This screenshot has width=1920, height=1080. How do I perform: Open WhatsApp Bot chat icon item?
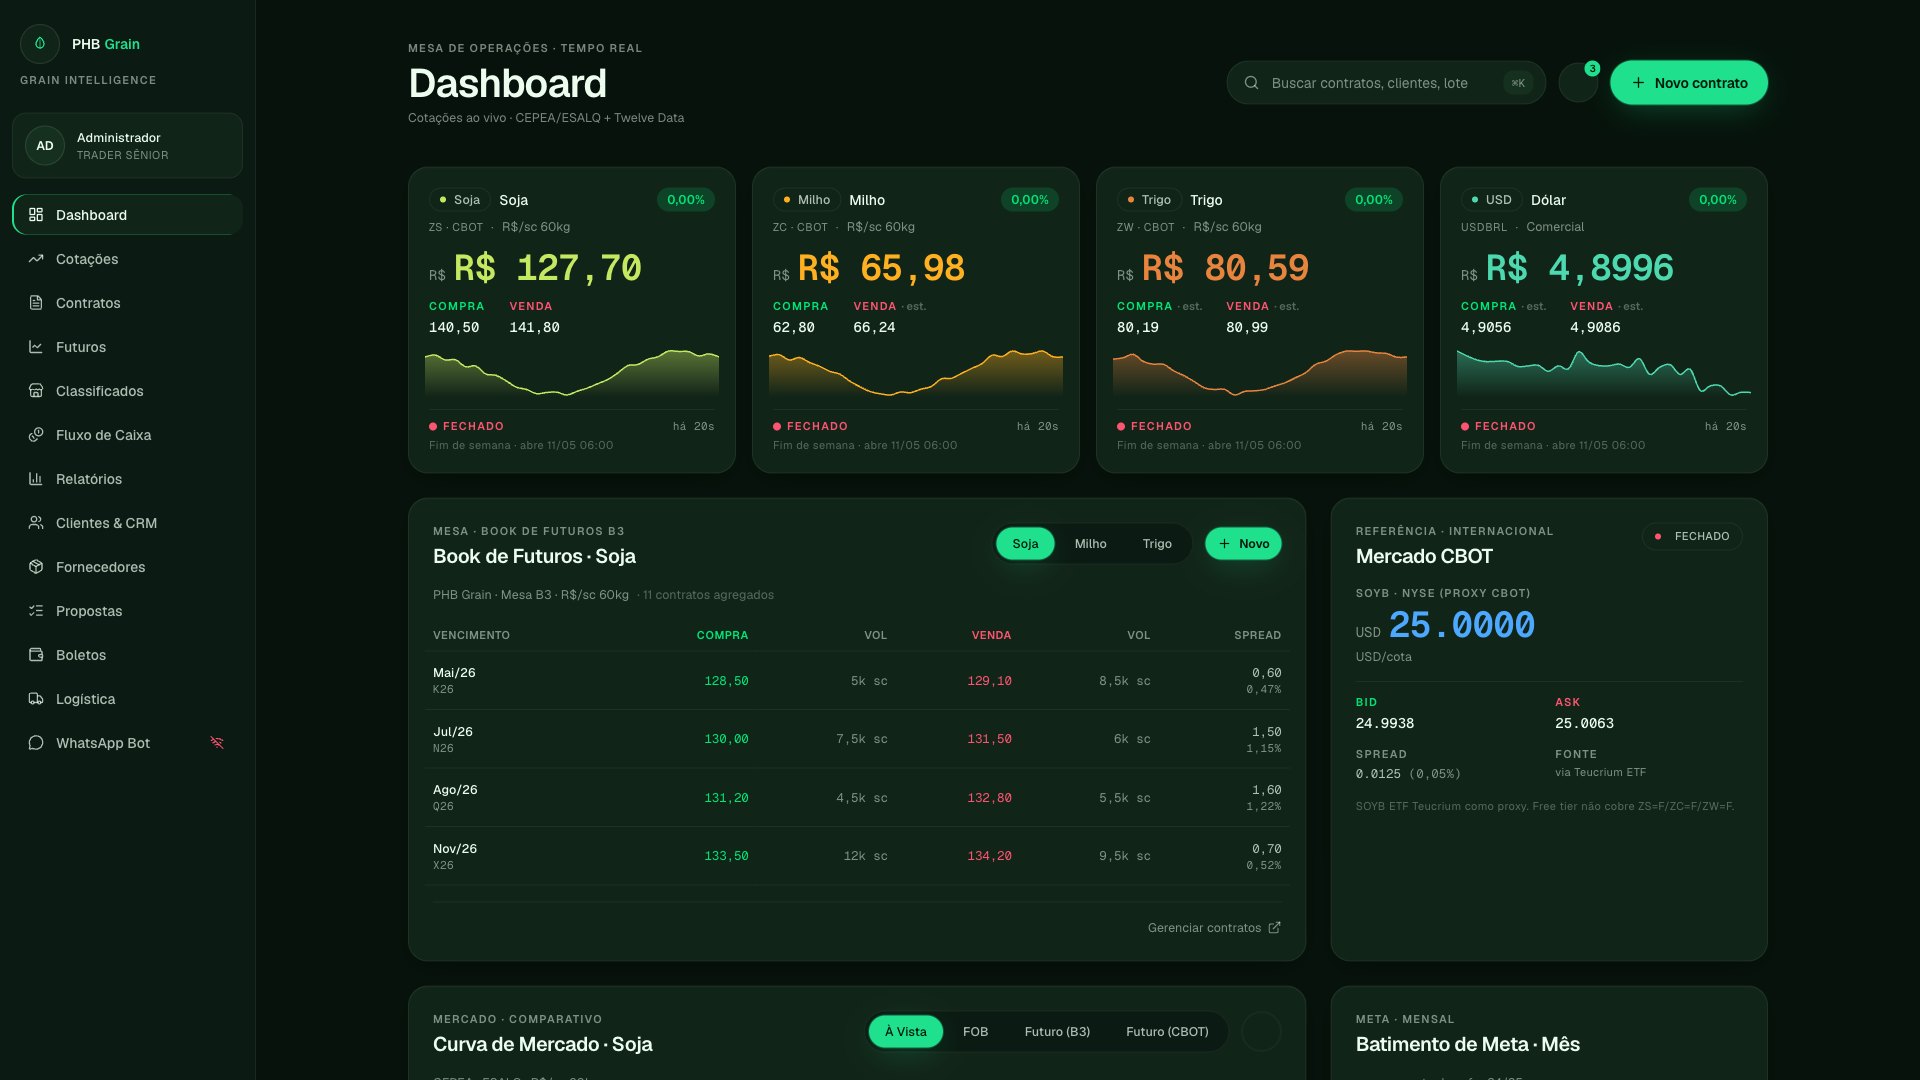[x=36, y=743]
